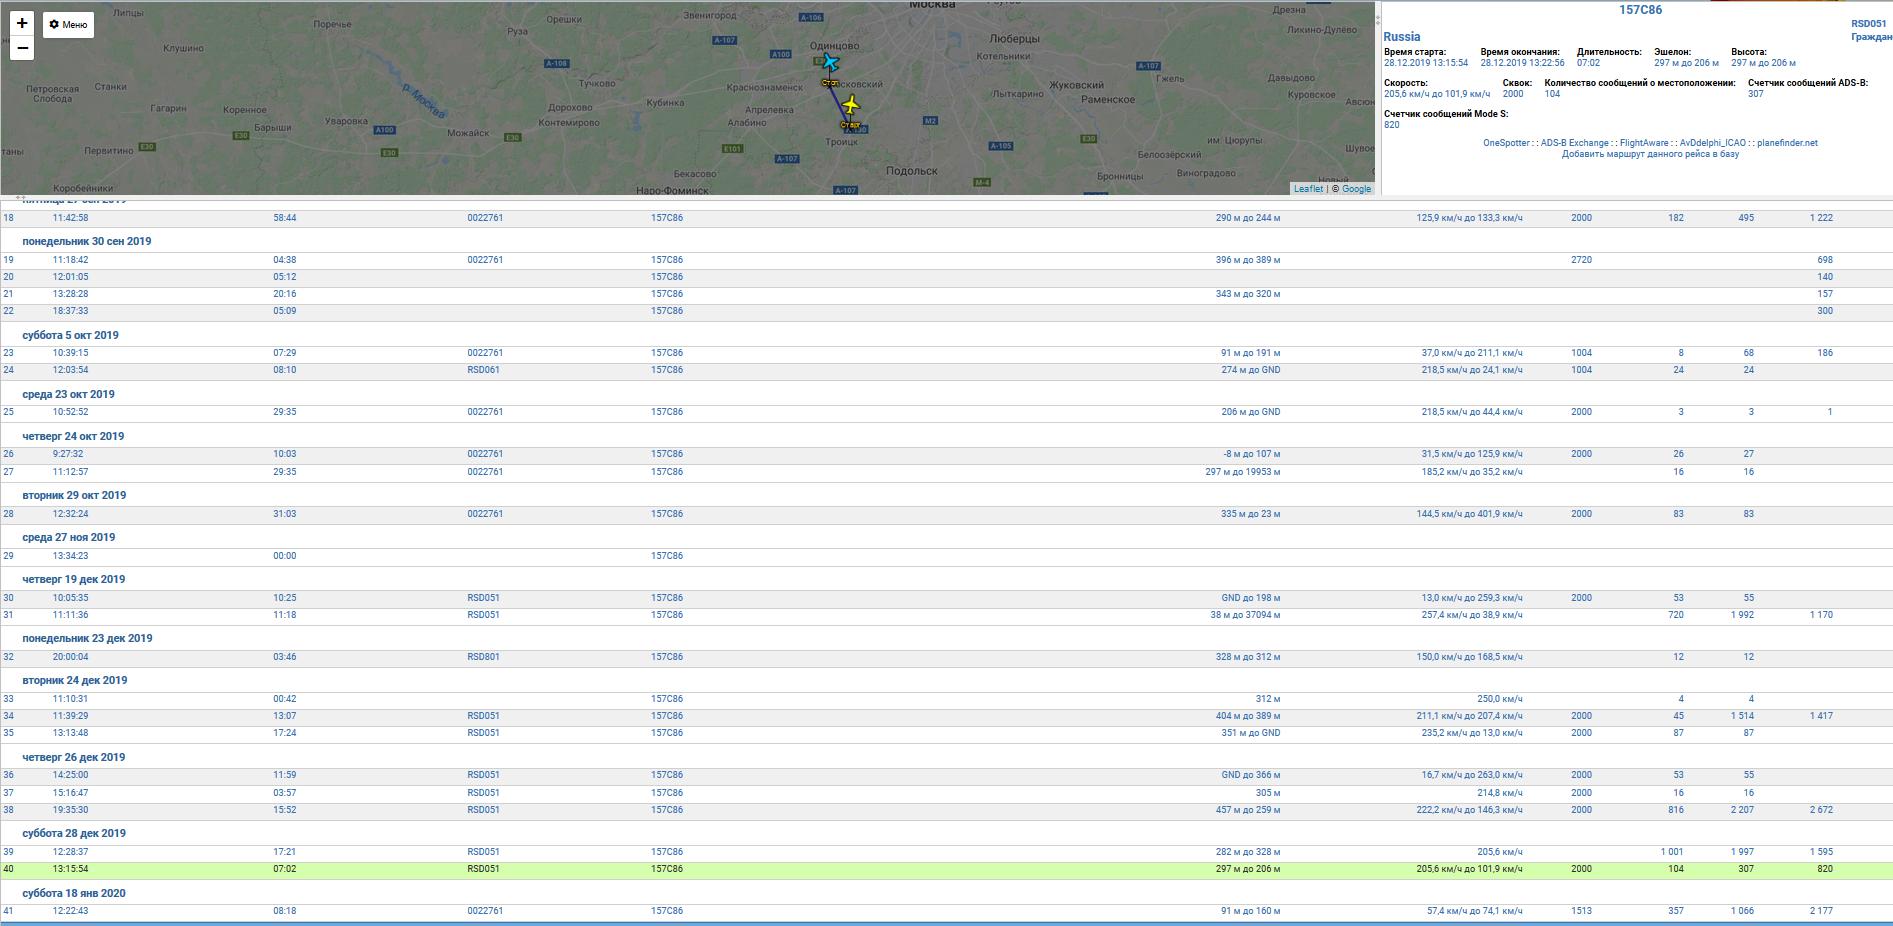Open the OneSpotter link

(1506, 143)
